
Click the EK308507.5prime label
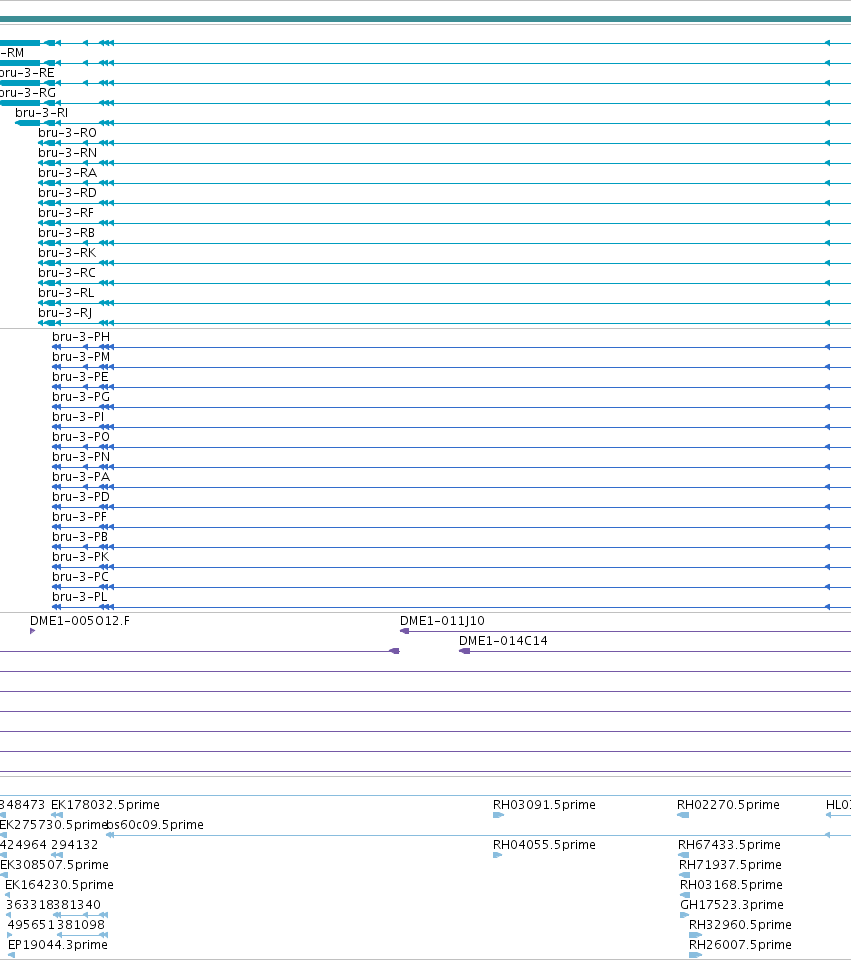pos(54,865)
